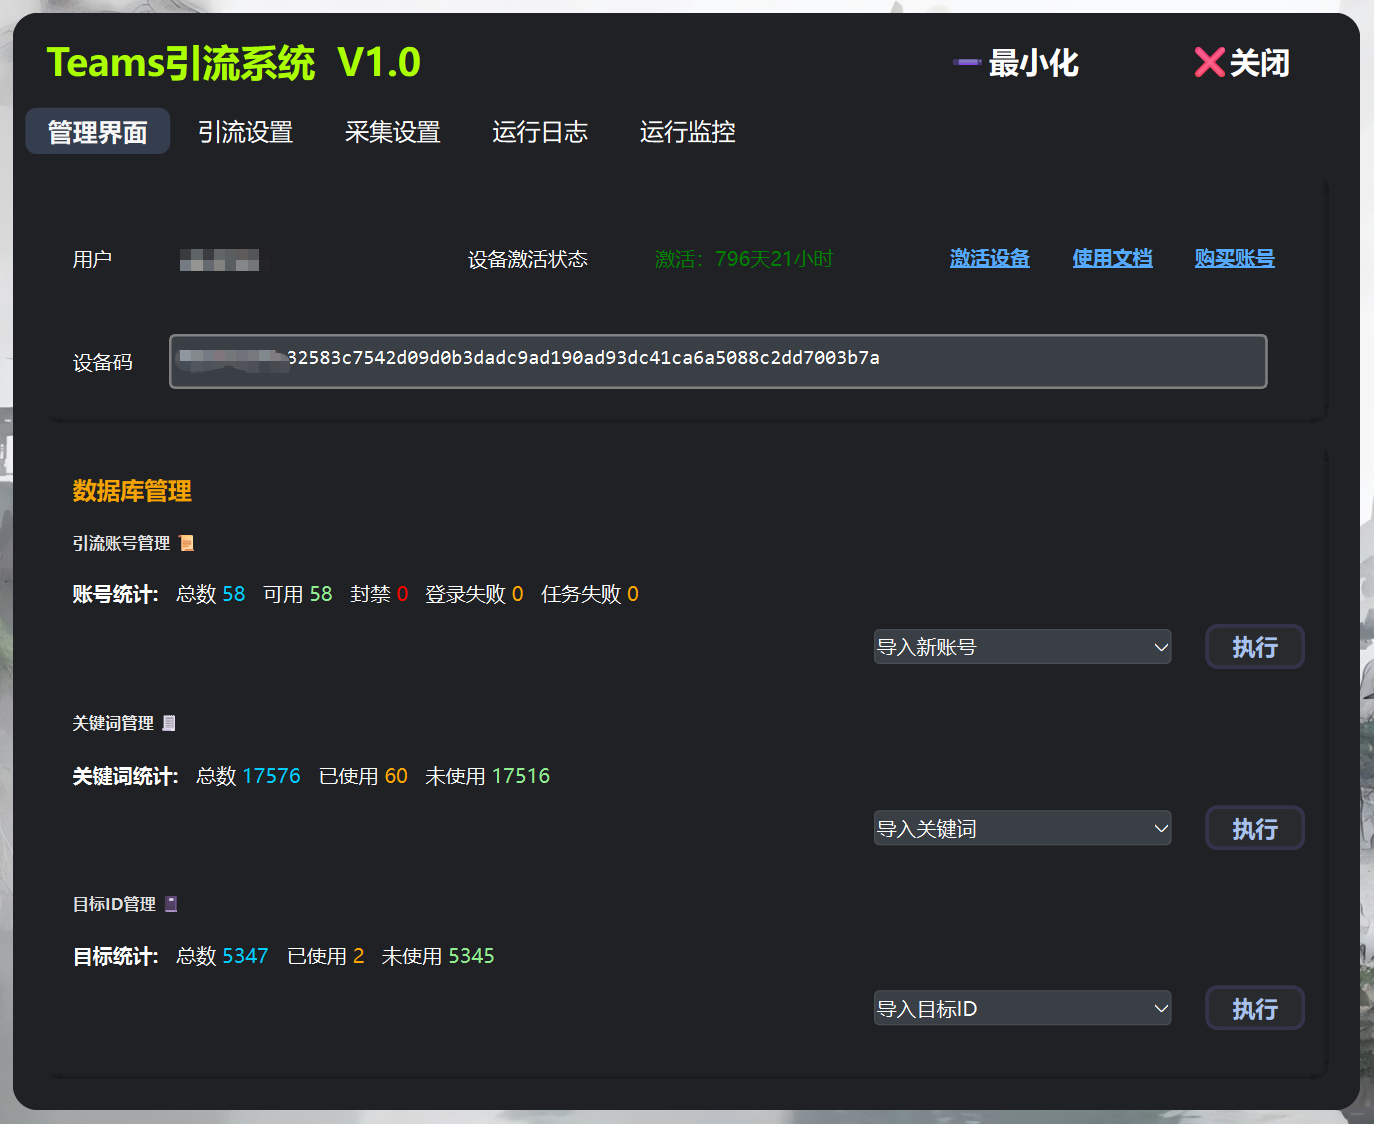Viewport: 1374px width, 1124px height.
Task: Click the notebook icon next to 目标ID管理
Action: point(170,903)
